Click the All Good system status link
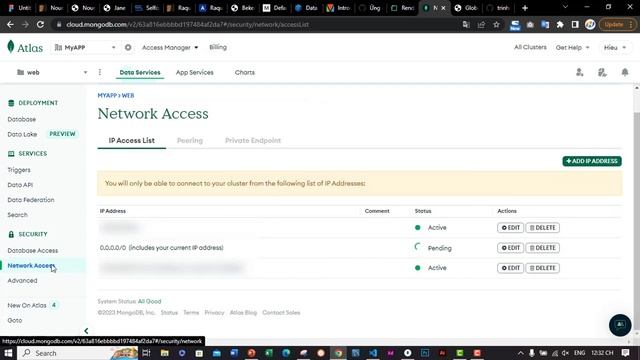Viewport: 640px width, 360px height. click(x=149, y=301)
